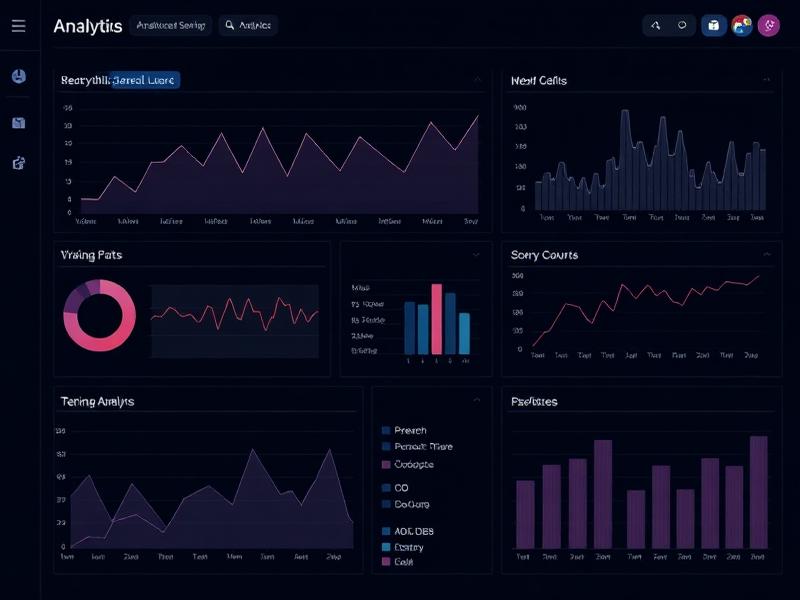
Task: Focus the "Anjlalec" search field
Action: [248, 25]
